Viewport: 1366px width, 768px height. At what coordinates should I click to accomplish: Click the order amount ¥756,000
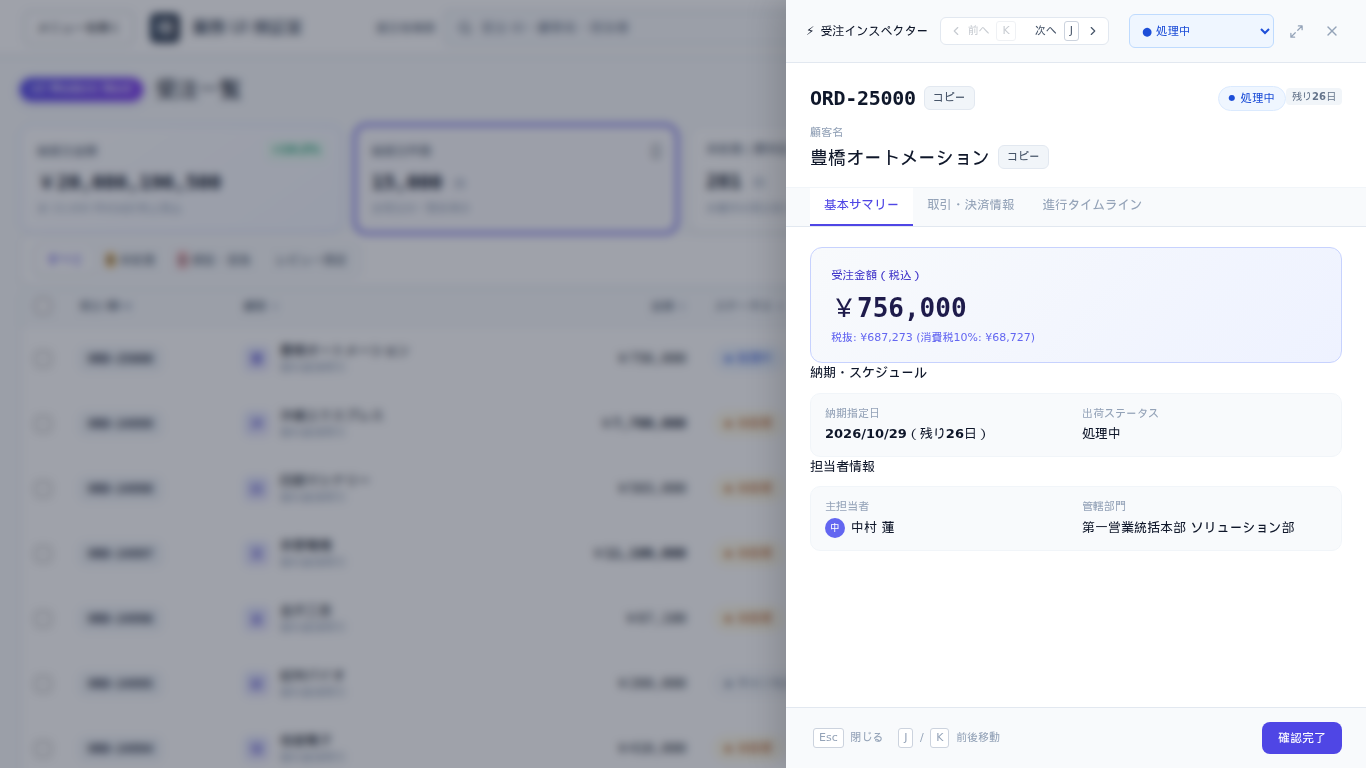[x=899, y=307]
